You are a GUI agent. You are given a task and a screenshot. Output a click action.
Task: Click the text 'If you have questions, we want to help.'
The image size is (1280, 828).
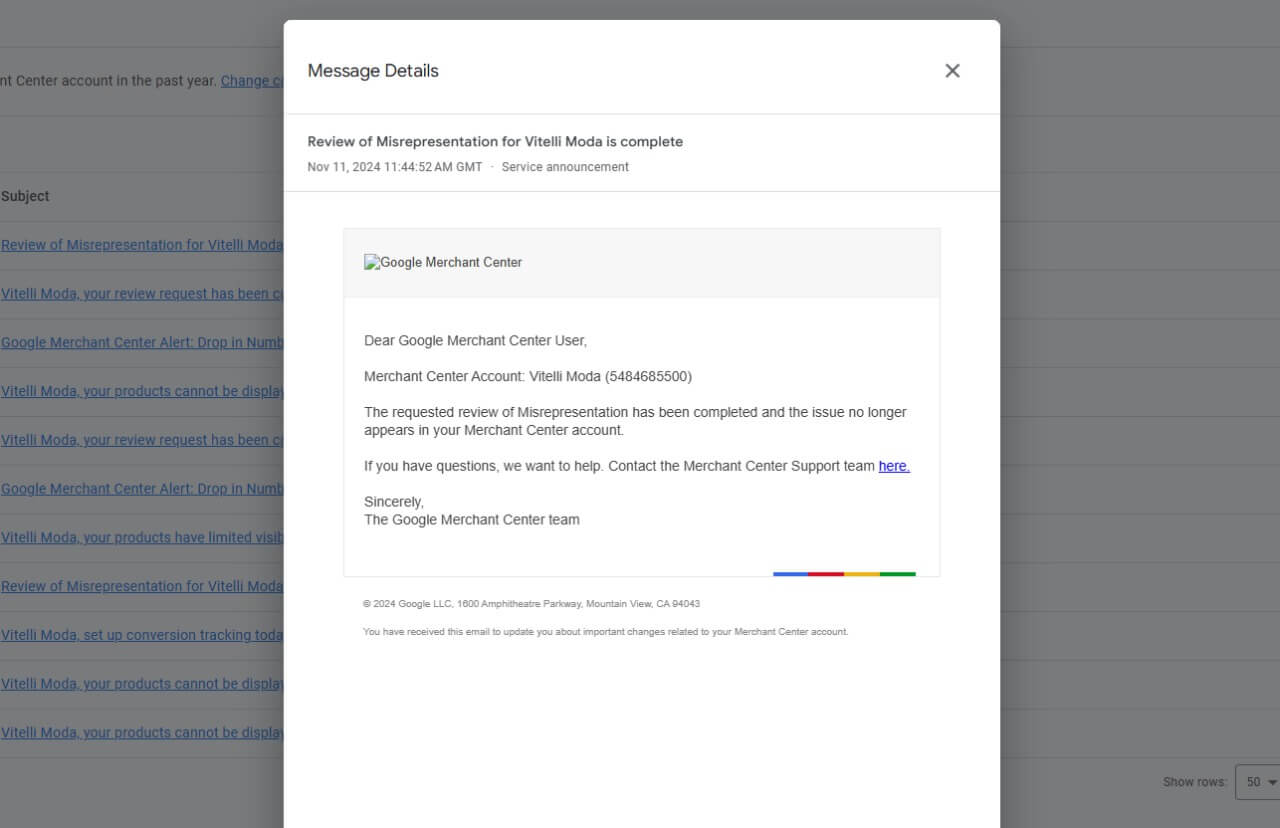[x=484, y=466]
